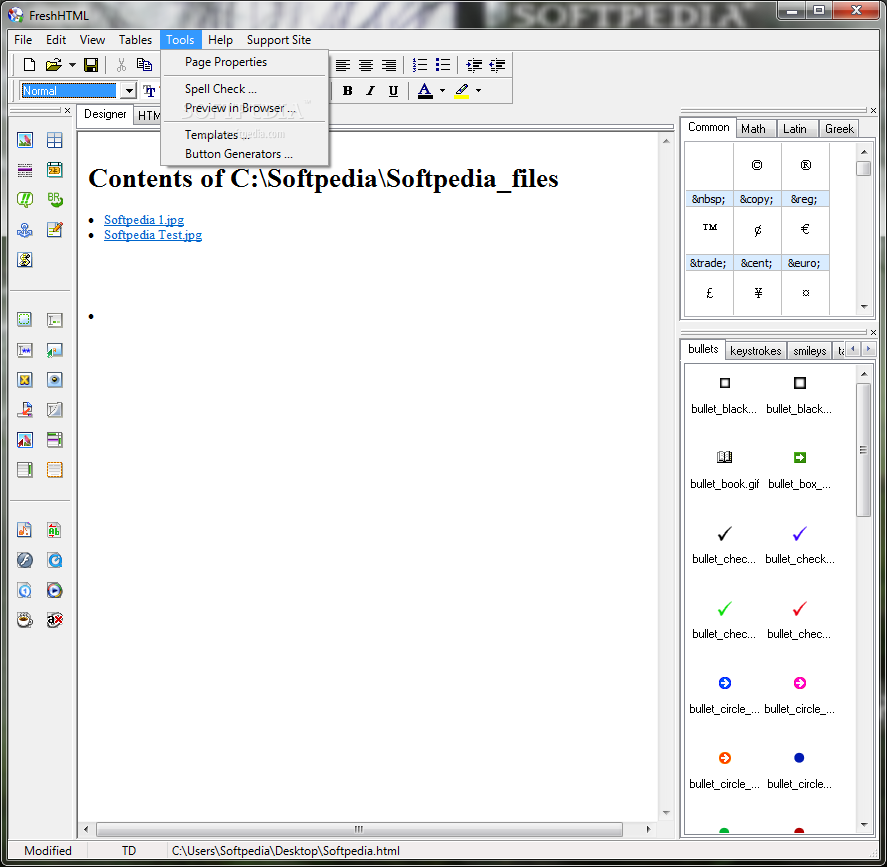Insert ActiveX control icon
887x867 pixels.
55,620
